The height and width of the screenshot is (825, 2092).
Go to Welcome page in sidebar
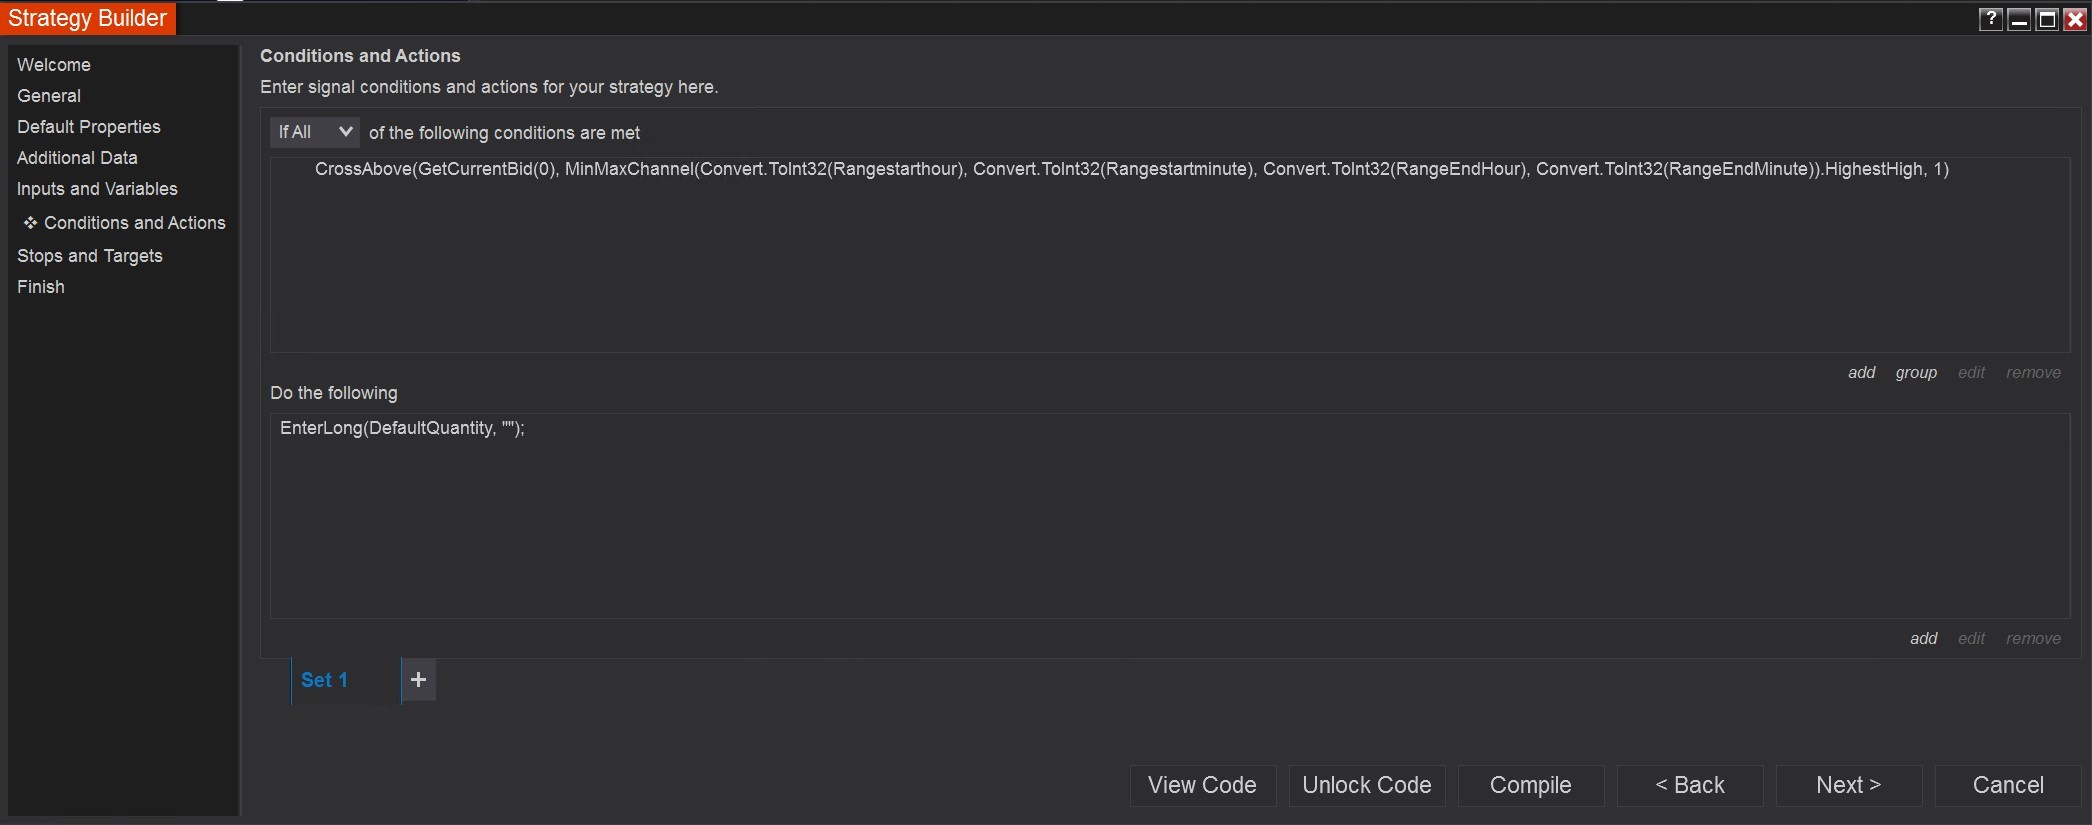(x=54, y=65)
